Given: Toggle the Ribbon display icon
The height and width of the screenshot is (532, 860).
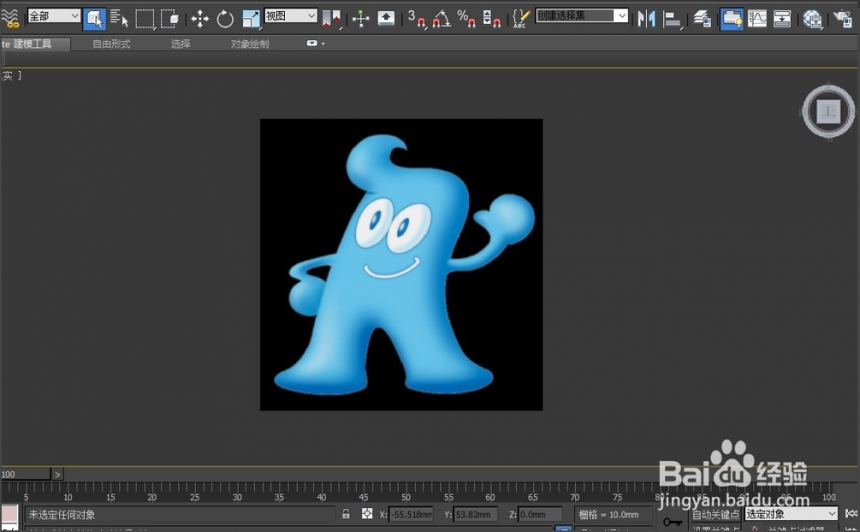Looking at the screenshot, I should pyautogui.click(x=732, y=19).
